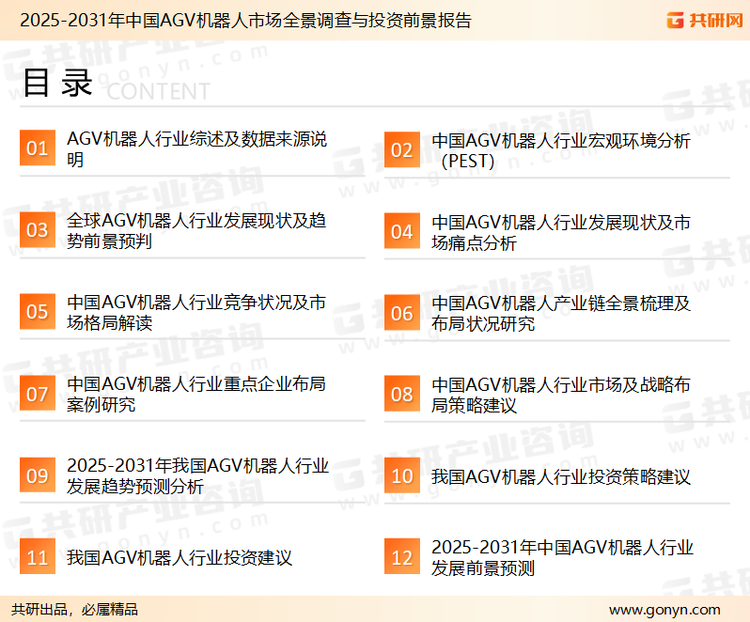Image resolution: width=750 pixels, height=622 pixels.
Task: Select chapter title 我国AGV机器人行业投资策略建议
Action: pyautogui.click(x=561, y=477)
